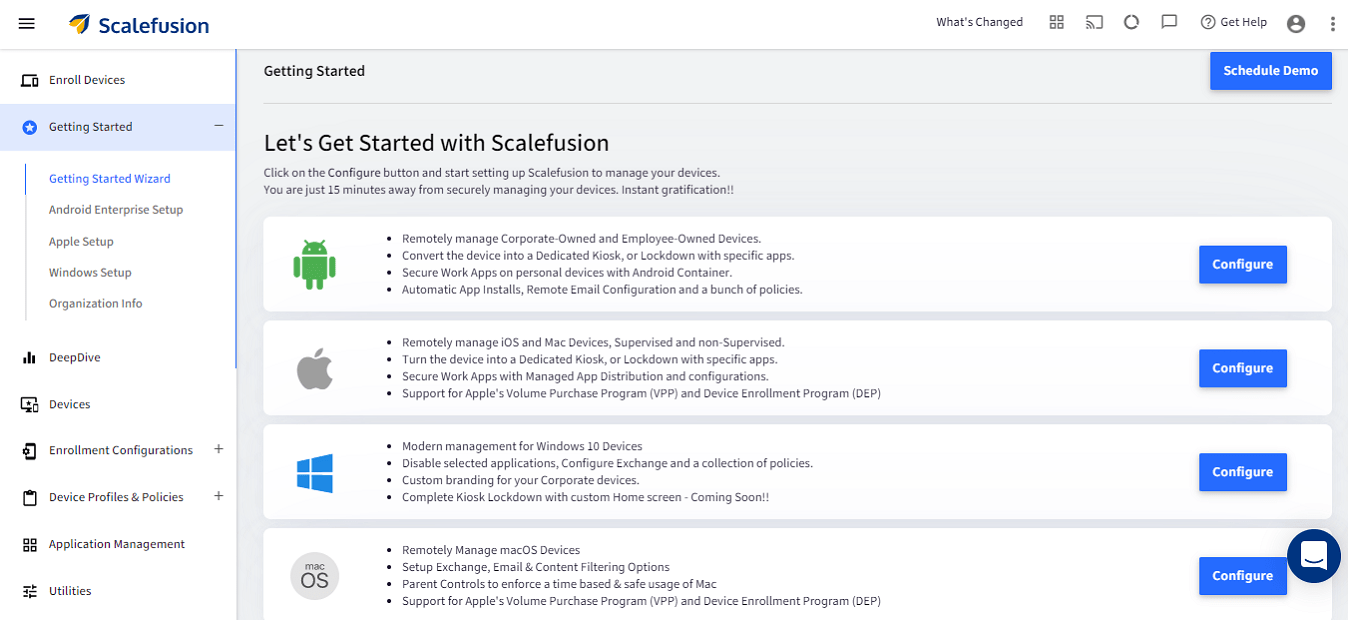Collapse the Getting Started section
This screenshot has height=620, width=1348.
[218, 126]
